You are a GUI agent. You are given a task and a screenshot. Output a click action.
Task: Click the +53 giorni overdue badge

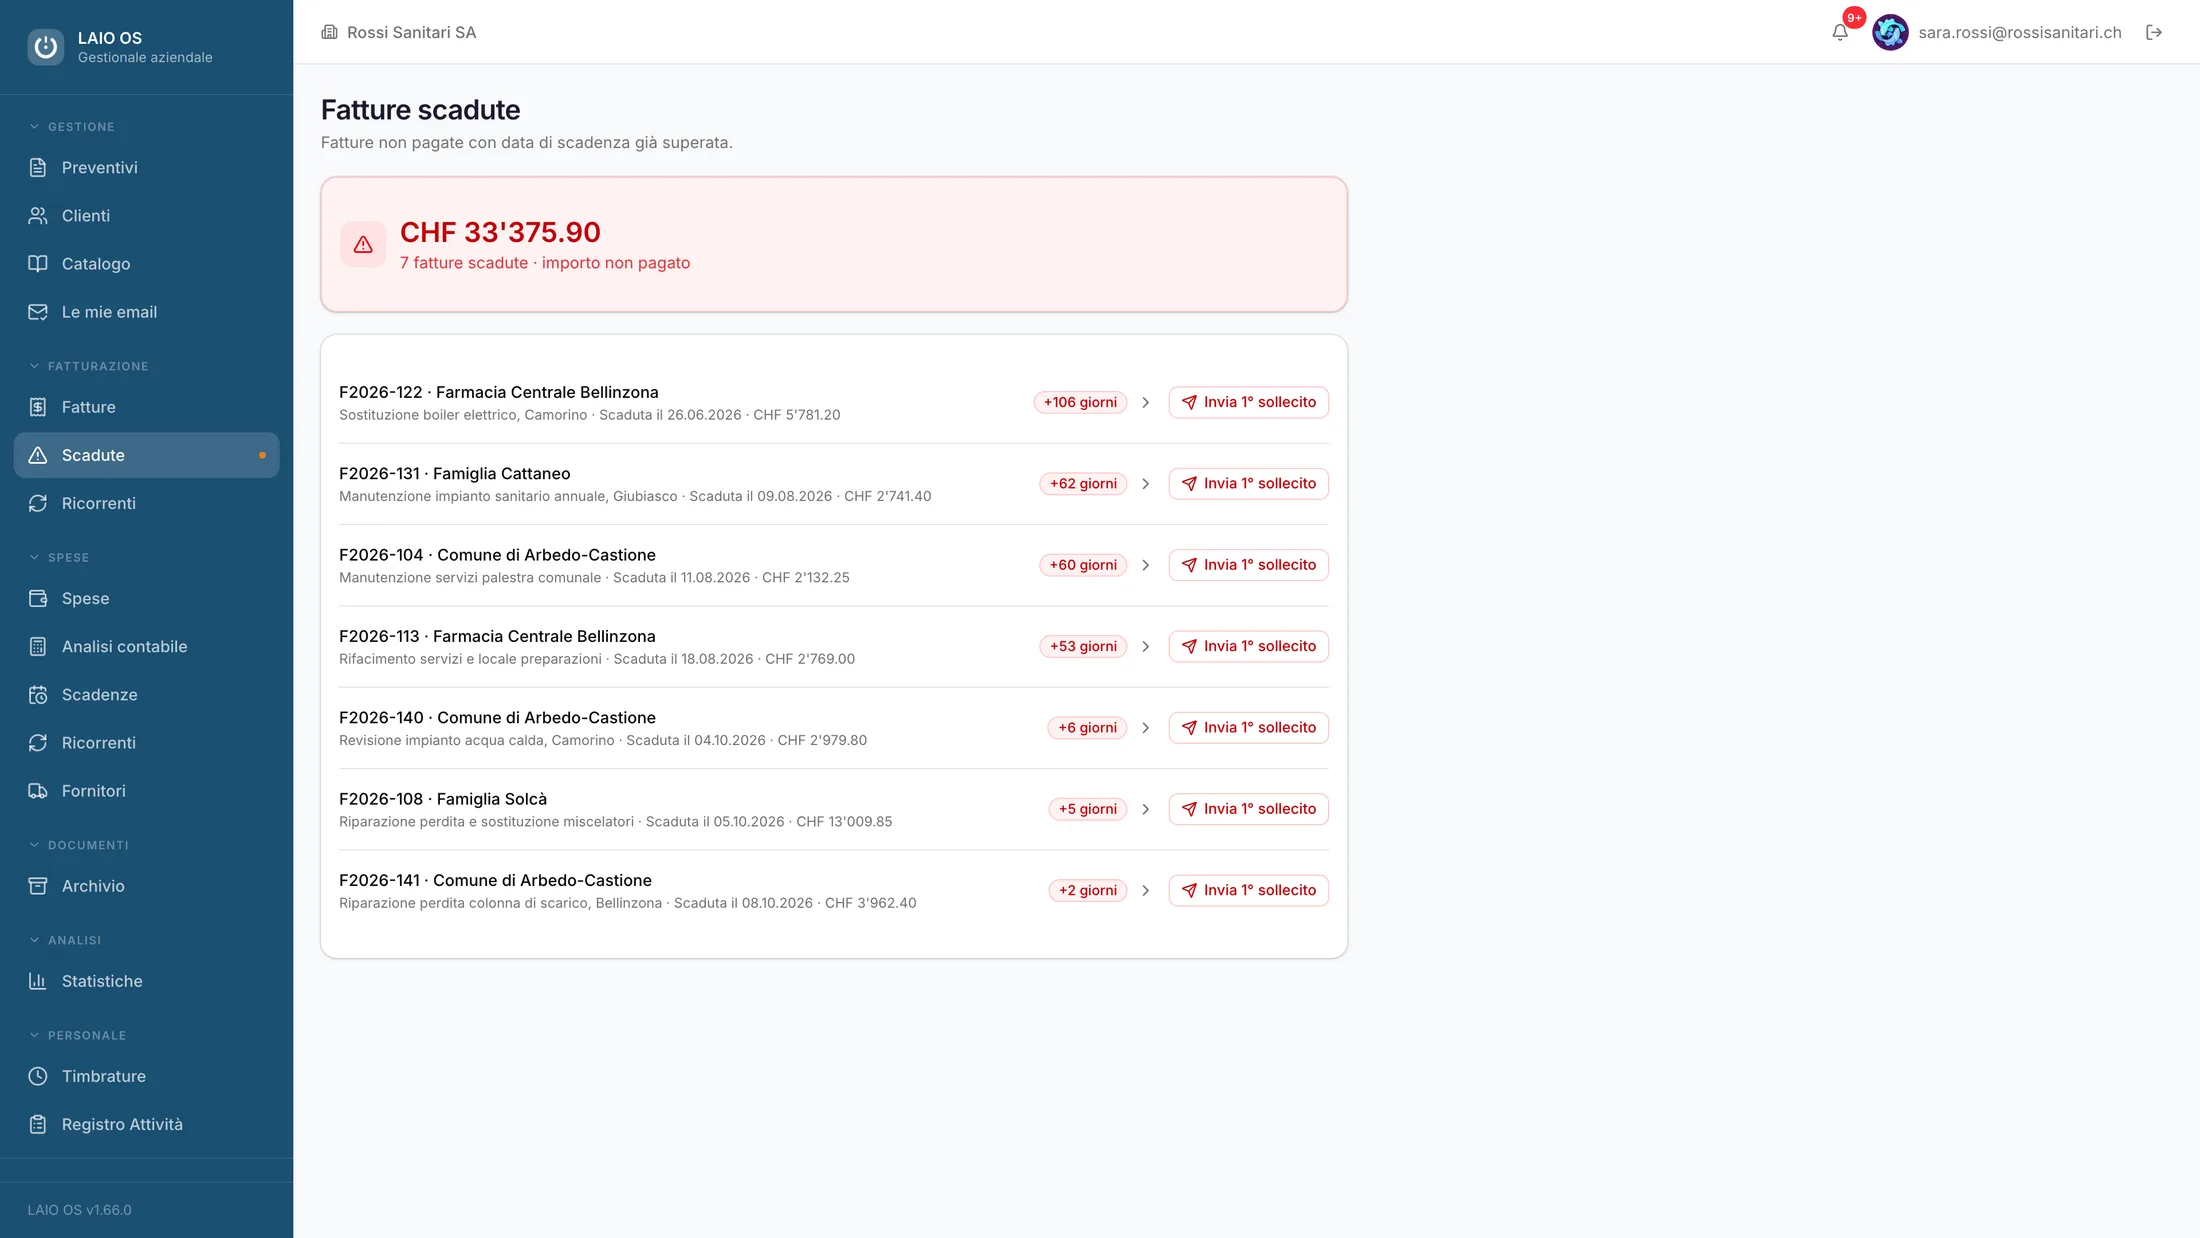[1083, 646]
